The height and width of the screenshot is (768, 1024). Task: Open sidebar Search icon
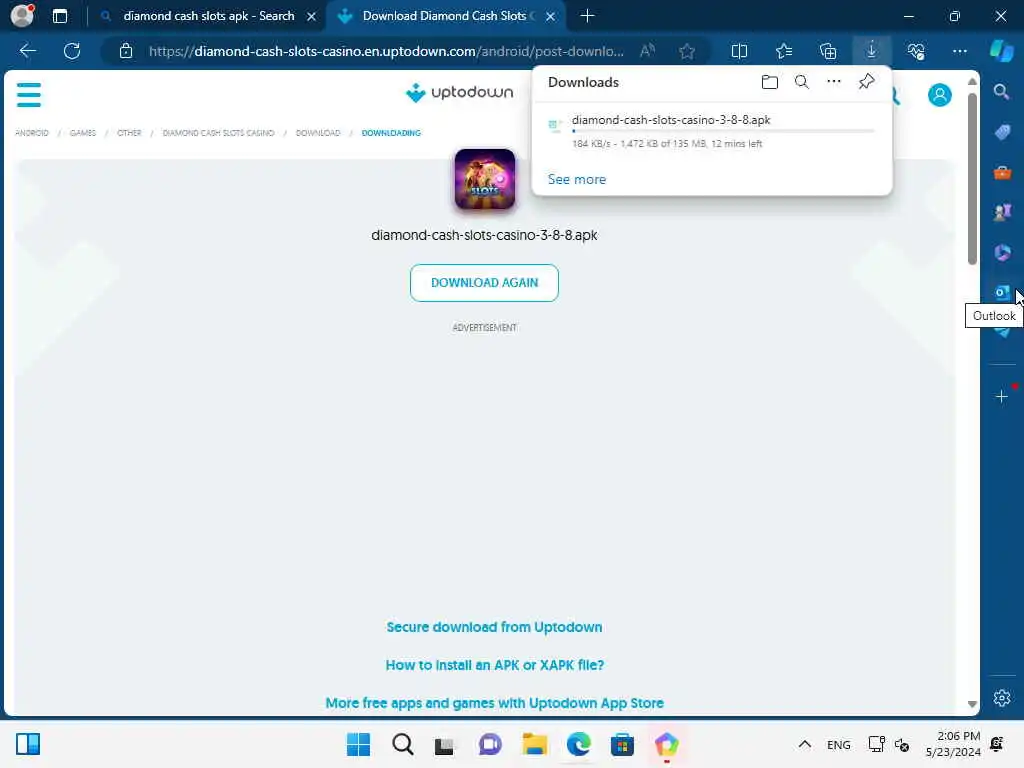click(x=1001, y=92)
